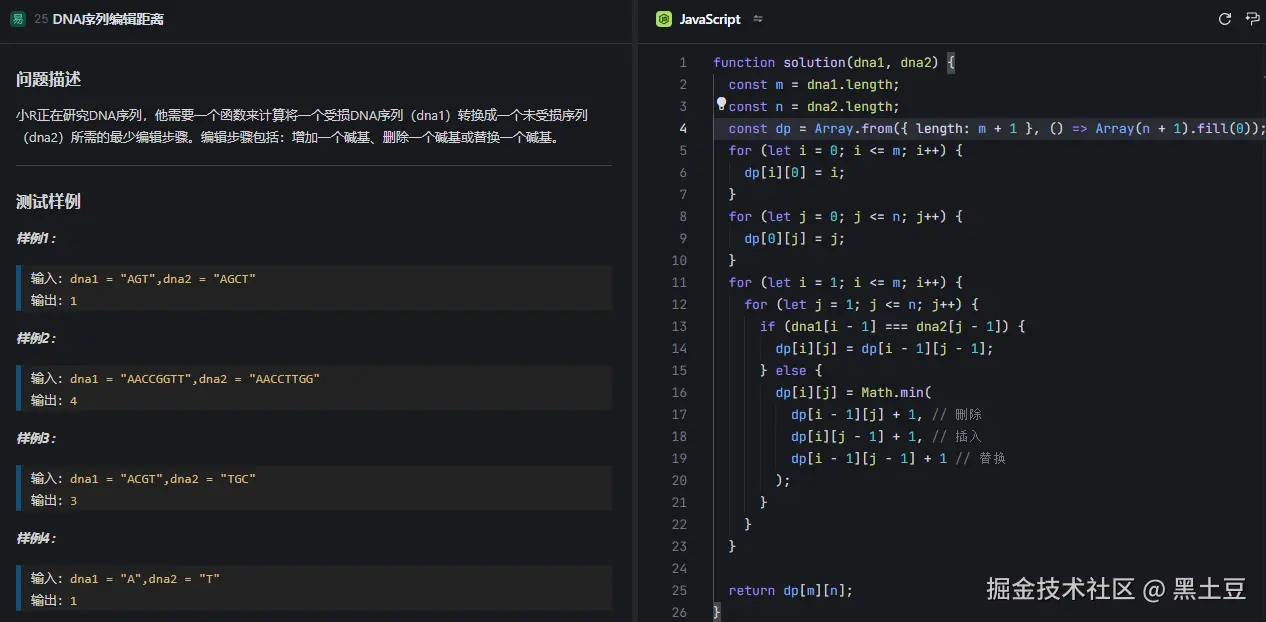Viewport: 1266px width, 622px height.
Task: Click the lightbulb hint icon on line 3
Action: click(721, 104)
